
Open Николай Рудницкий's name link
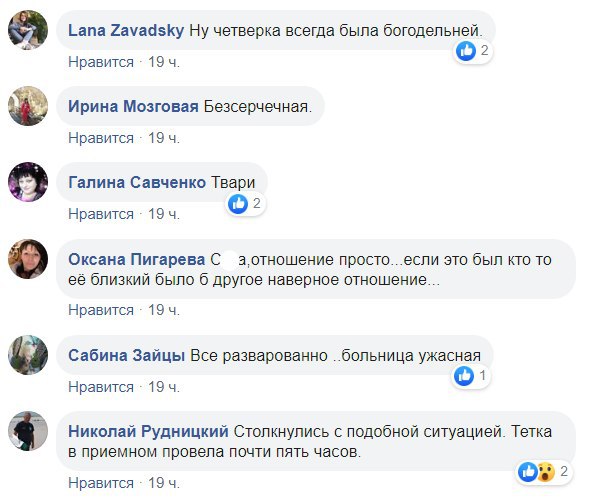[x=149, y=431]
